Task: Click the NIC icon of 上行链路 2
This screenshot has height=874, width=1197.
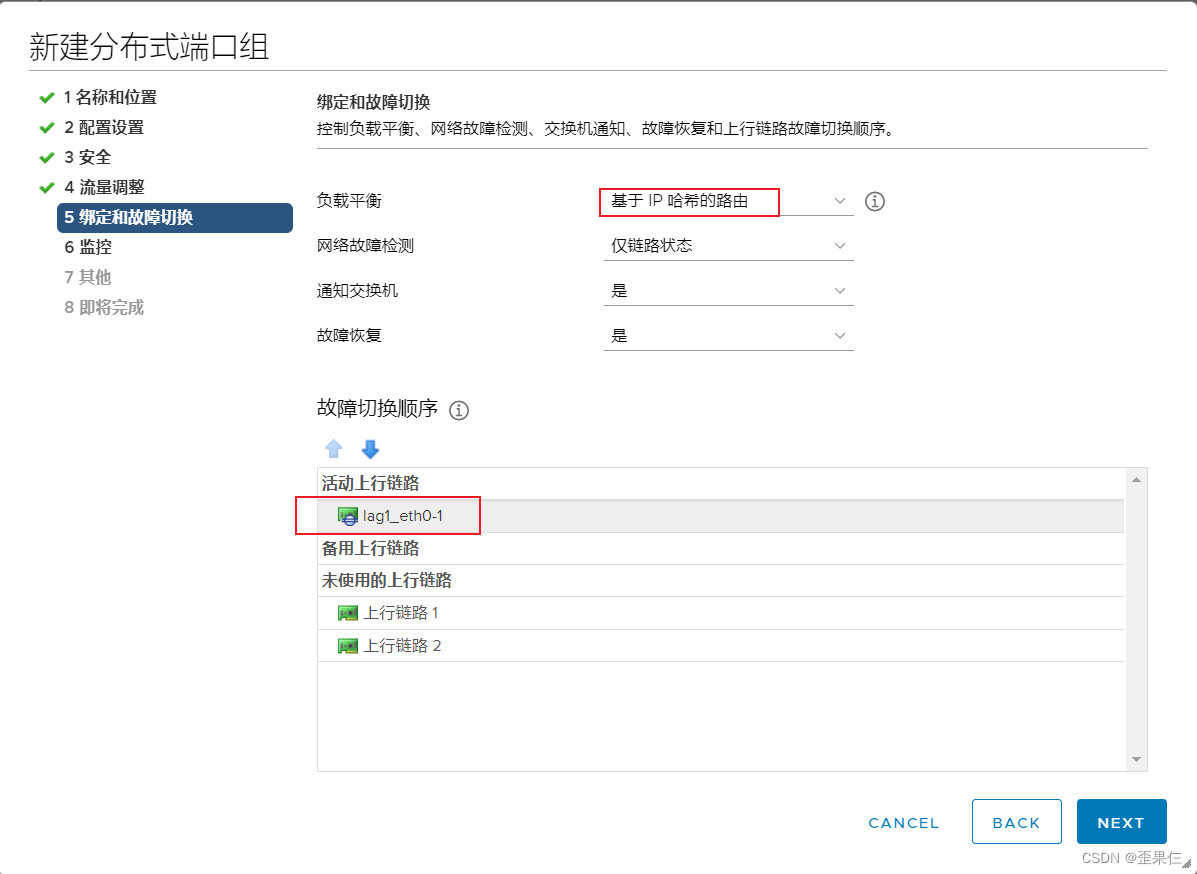Action: pos(348,647)
